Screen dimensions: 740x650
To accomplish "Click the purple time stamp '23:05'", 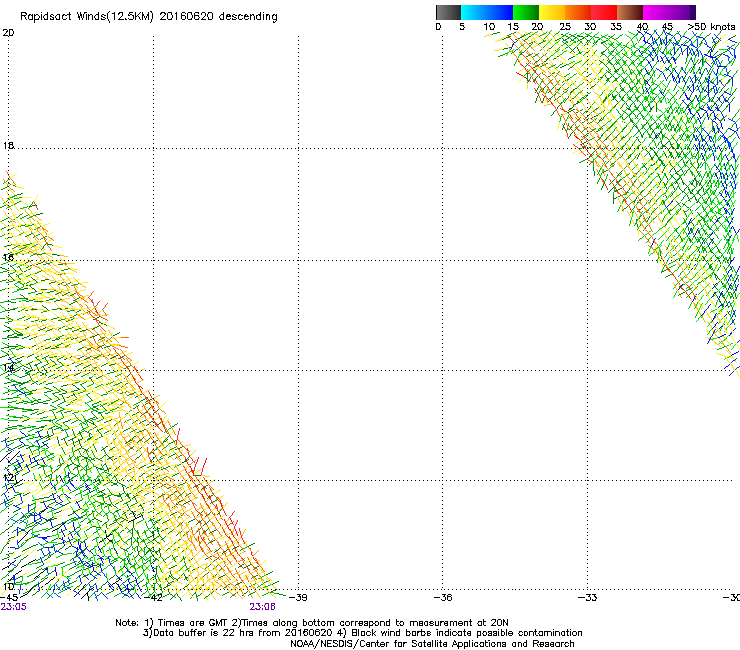I will pos(14,607).
